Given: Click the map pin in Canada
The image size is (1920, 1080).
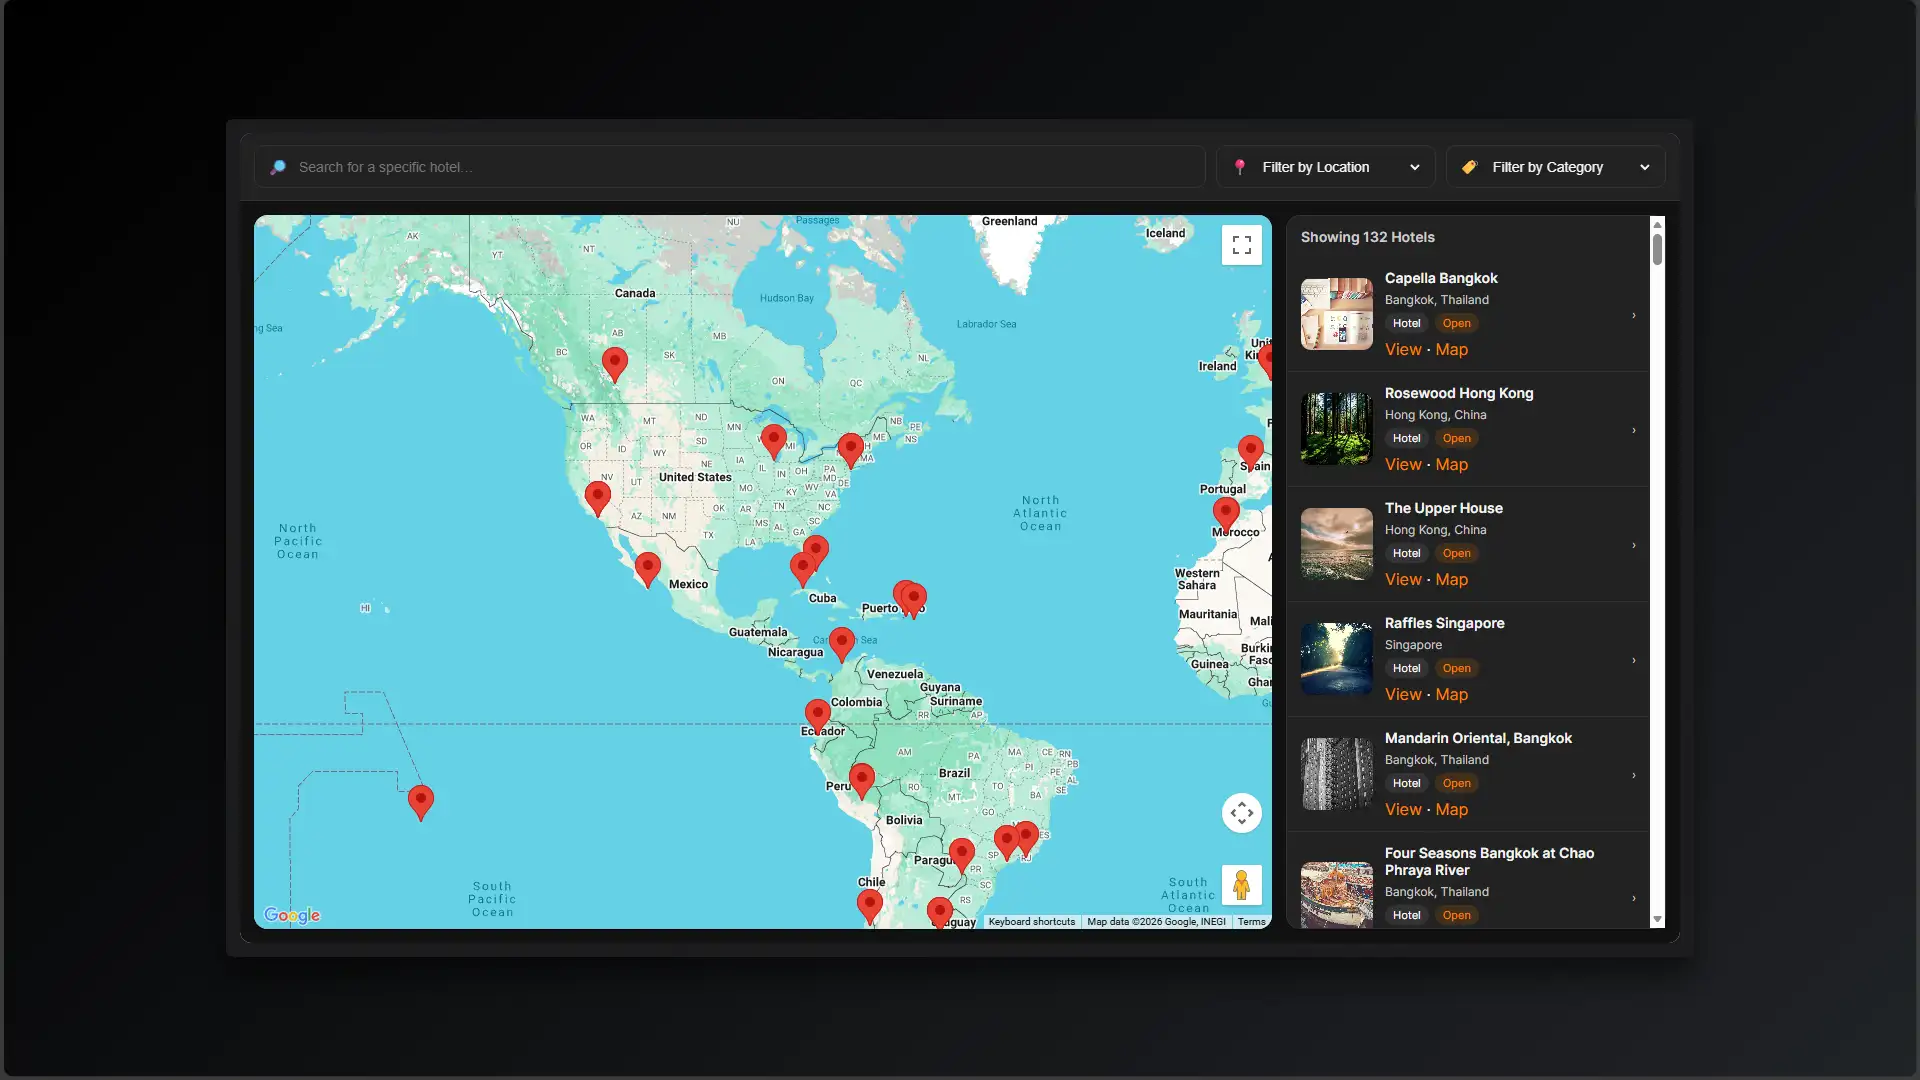Looking at the screenshot, I should (x=615, y=362).
